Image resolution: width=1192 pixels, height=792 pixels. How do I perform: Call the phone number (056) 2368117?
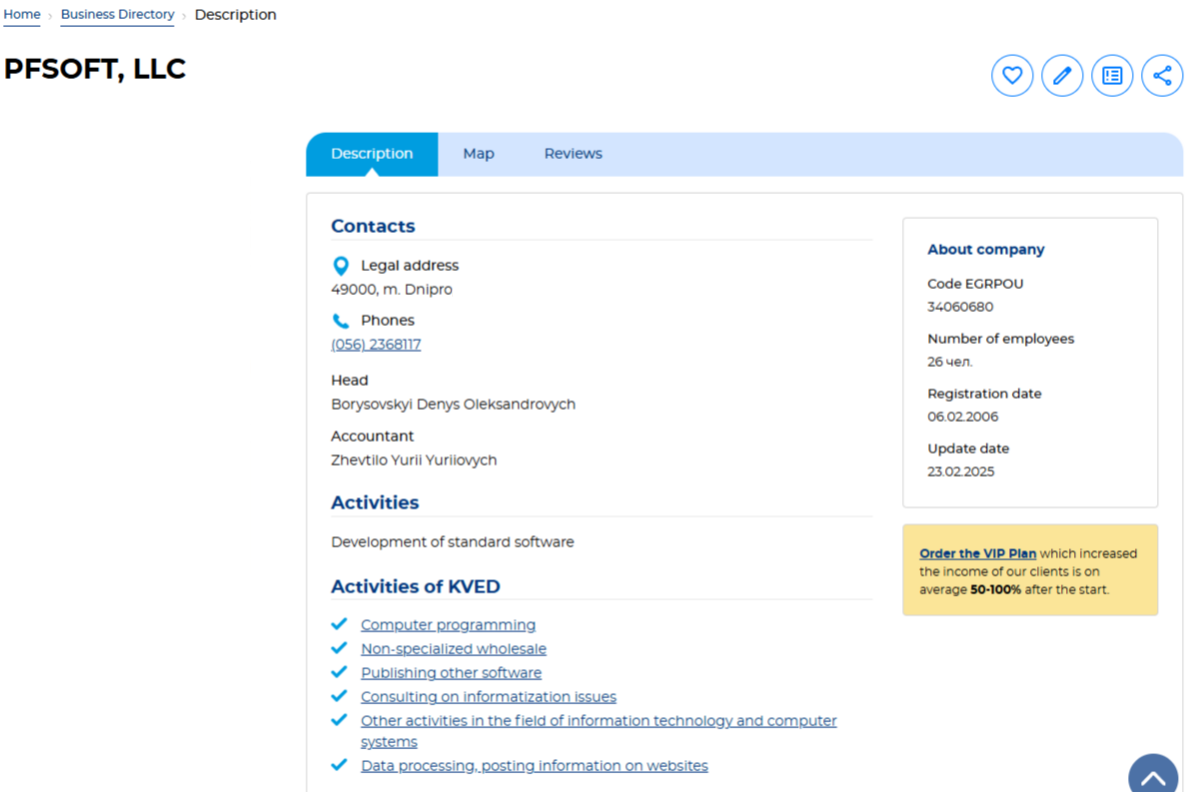376,344
